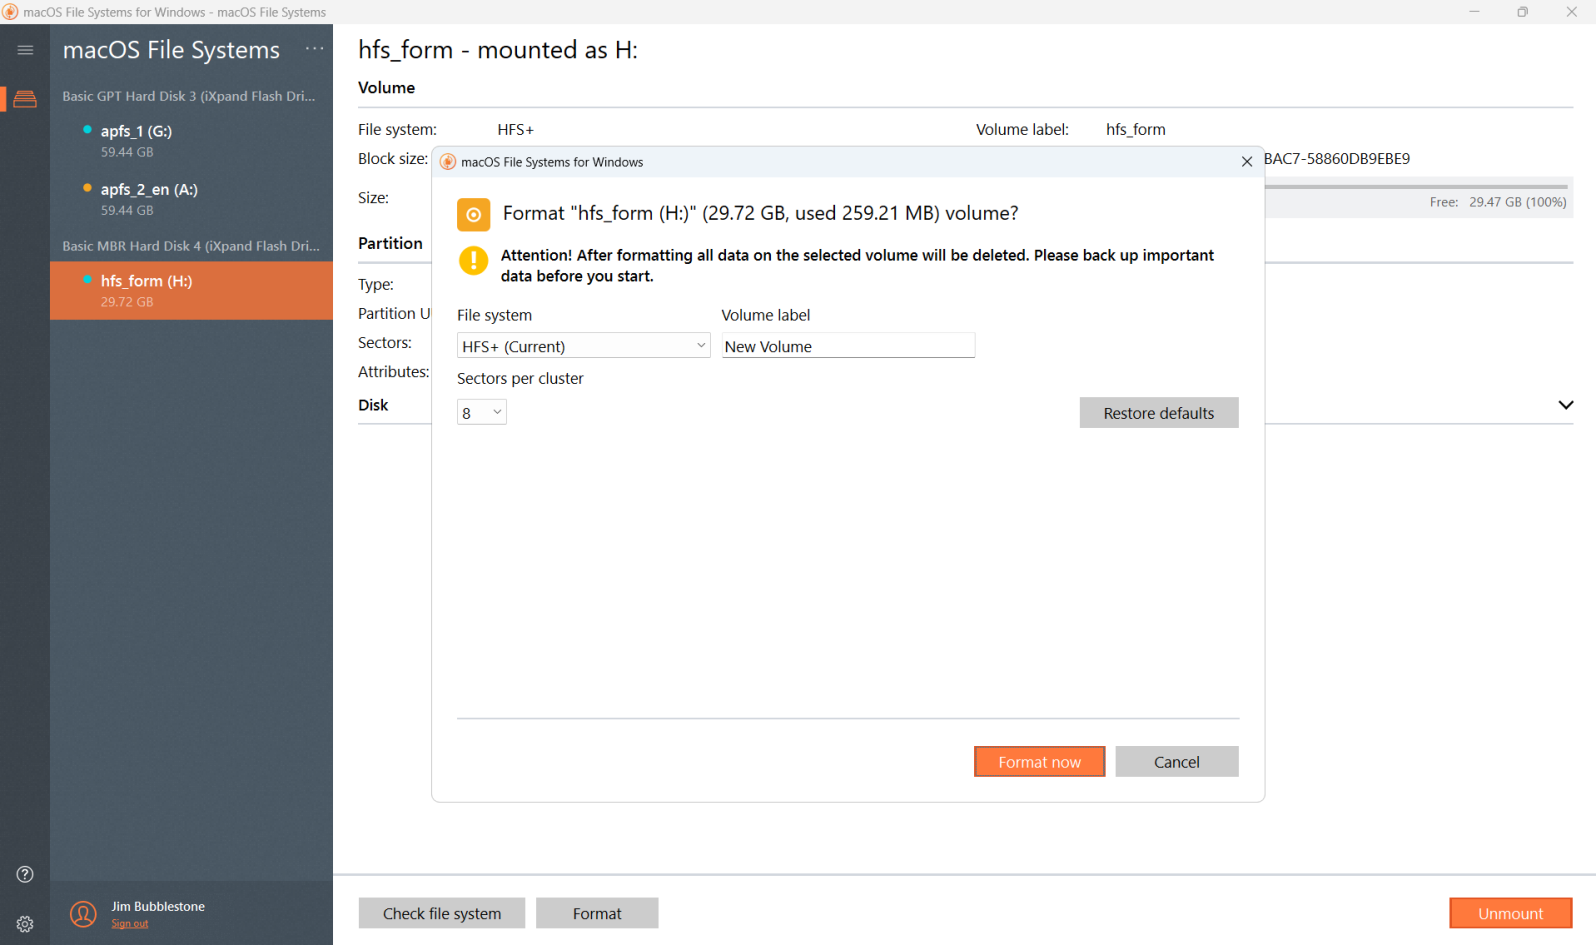Cancel the format dialog
The height and width of the screenshot is (945, 1596).
(x=1177, y=762)
